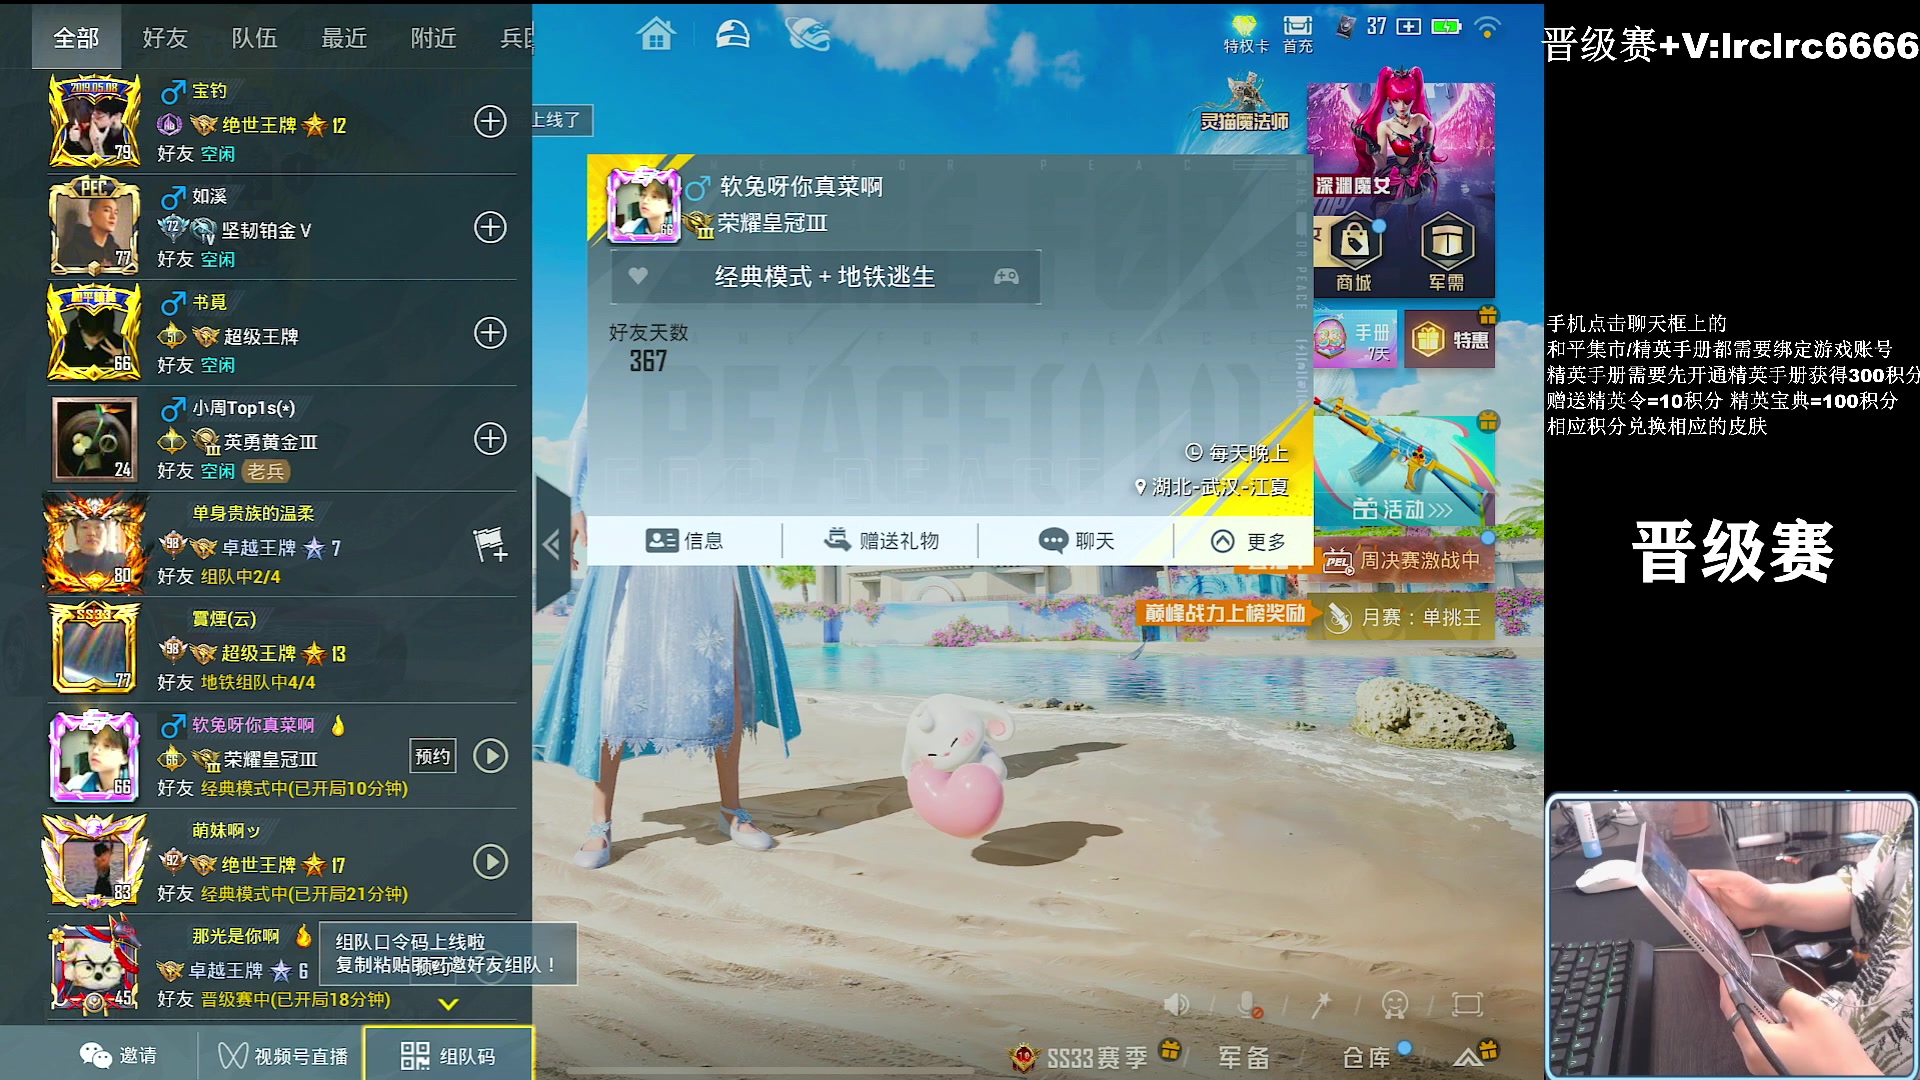Open 手册 handbook icon
1920x1080 pixels.
pos(1354,339)
